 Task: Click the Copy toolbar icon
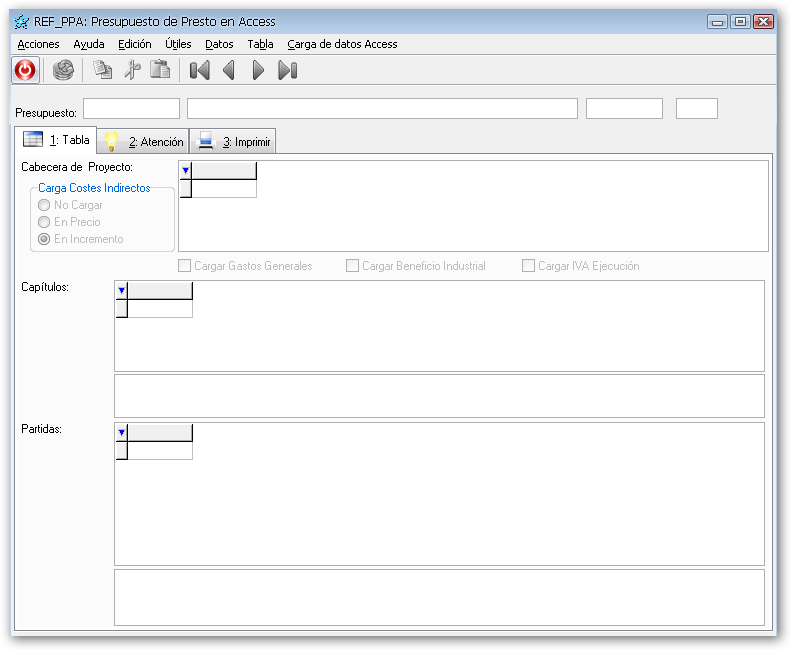click(103, 70)
